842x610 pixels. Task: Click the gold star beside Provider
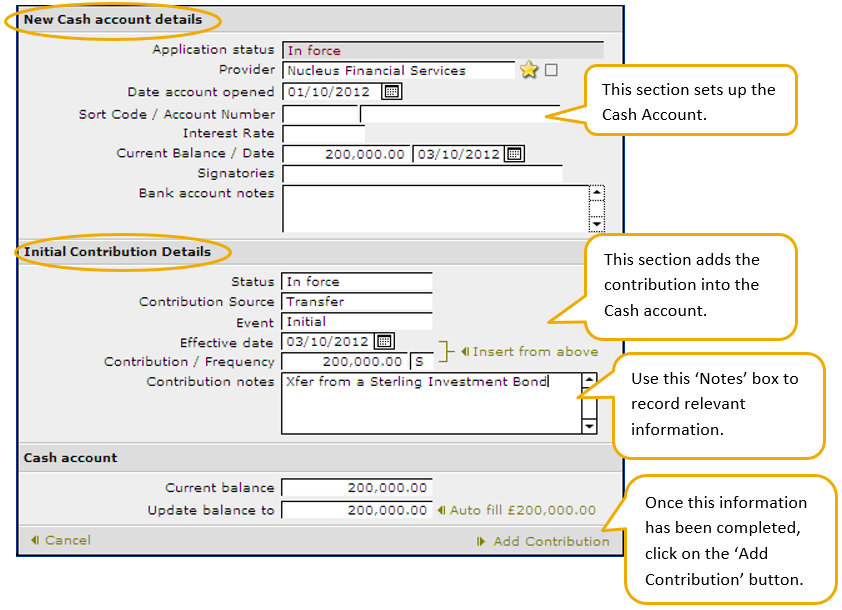[x=529, y=70]
